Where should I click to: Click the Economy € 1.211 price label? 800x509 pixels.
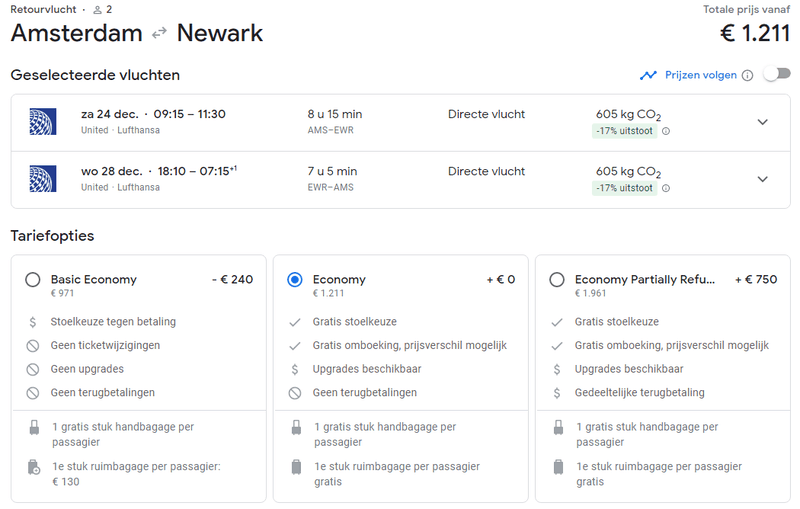328,294
